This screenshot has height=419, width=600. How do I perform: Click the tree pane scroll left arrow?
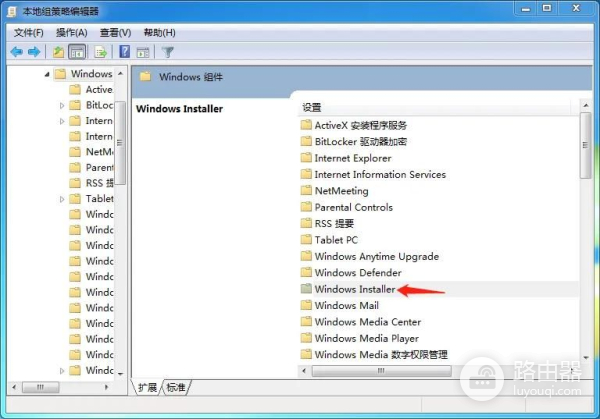coord(14,387)
